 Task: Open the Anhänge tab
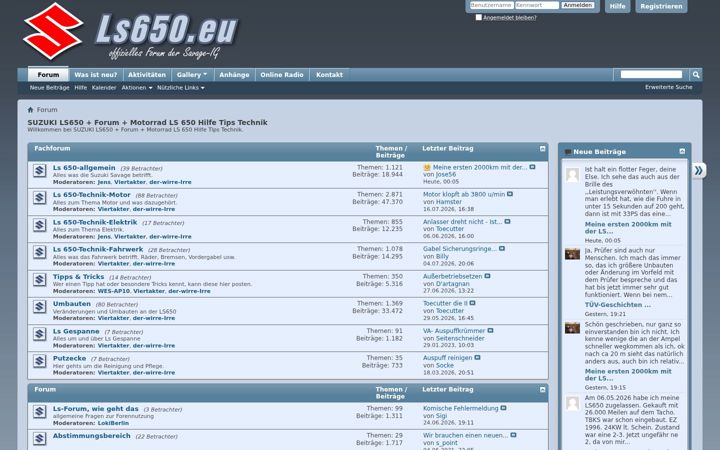coord(234,74)
